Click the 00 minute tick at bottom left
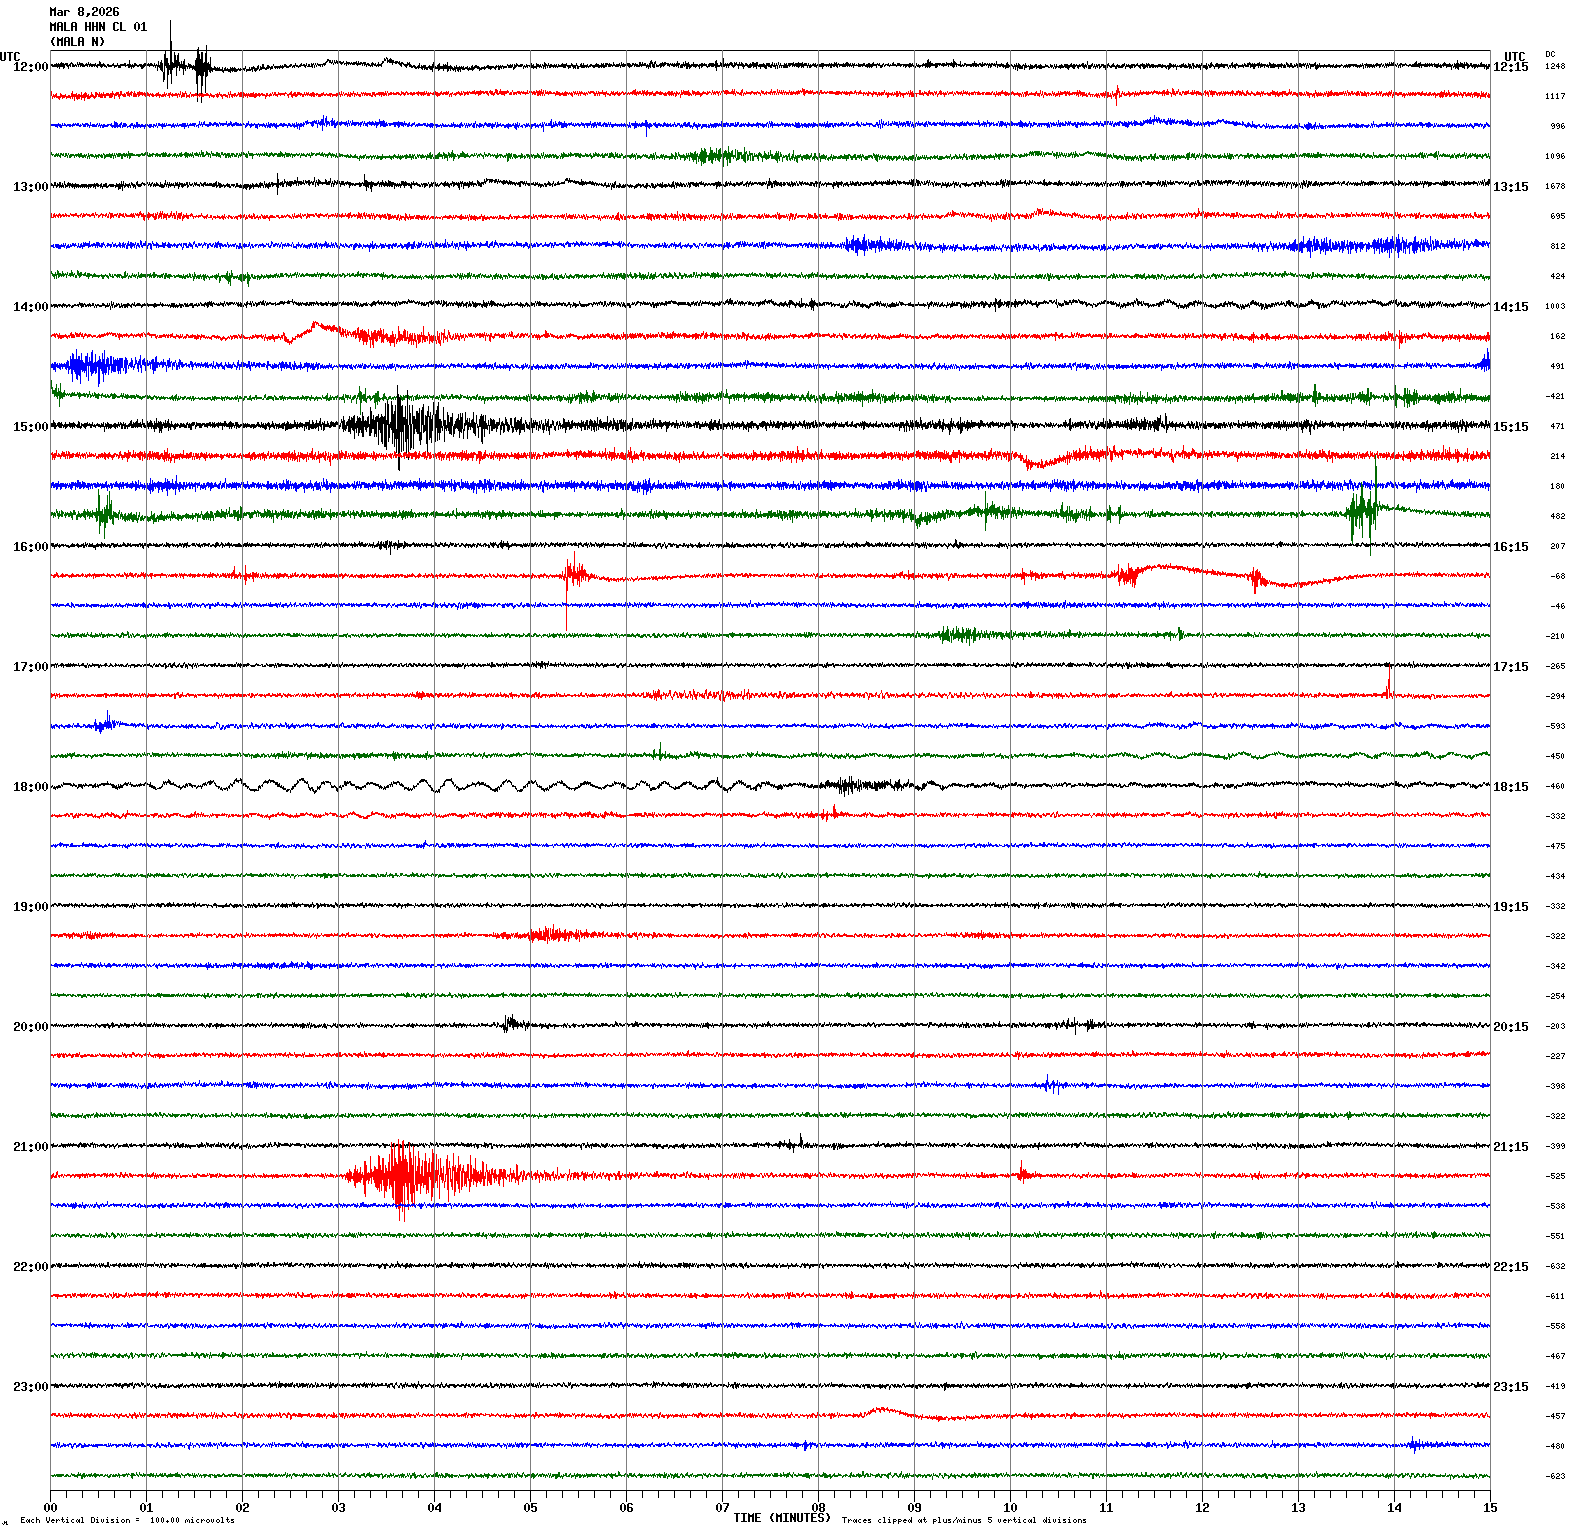 click(x=50, y=1508)
